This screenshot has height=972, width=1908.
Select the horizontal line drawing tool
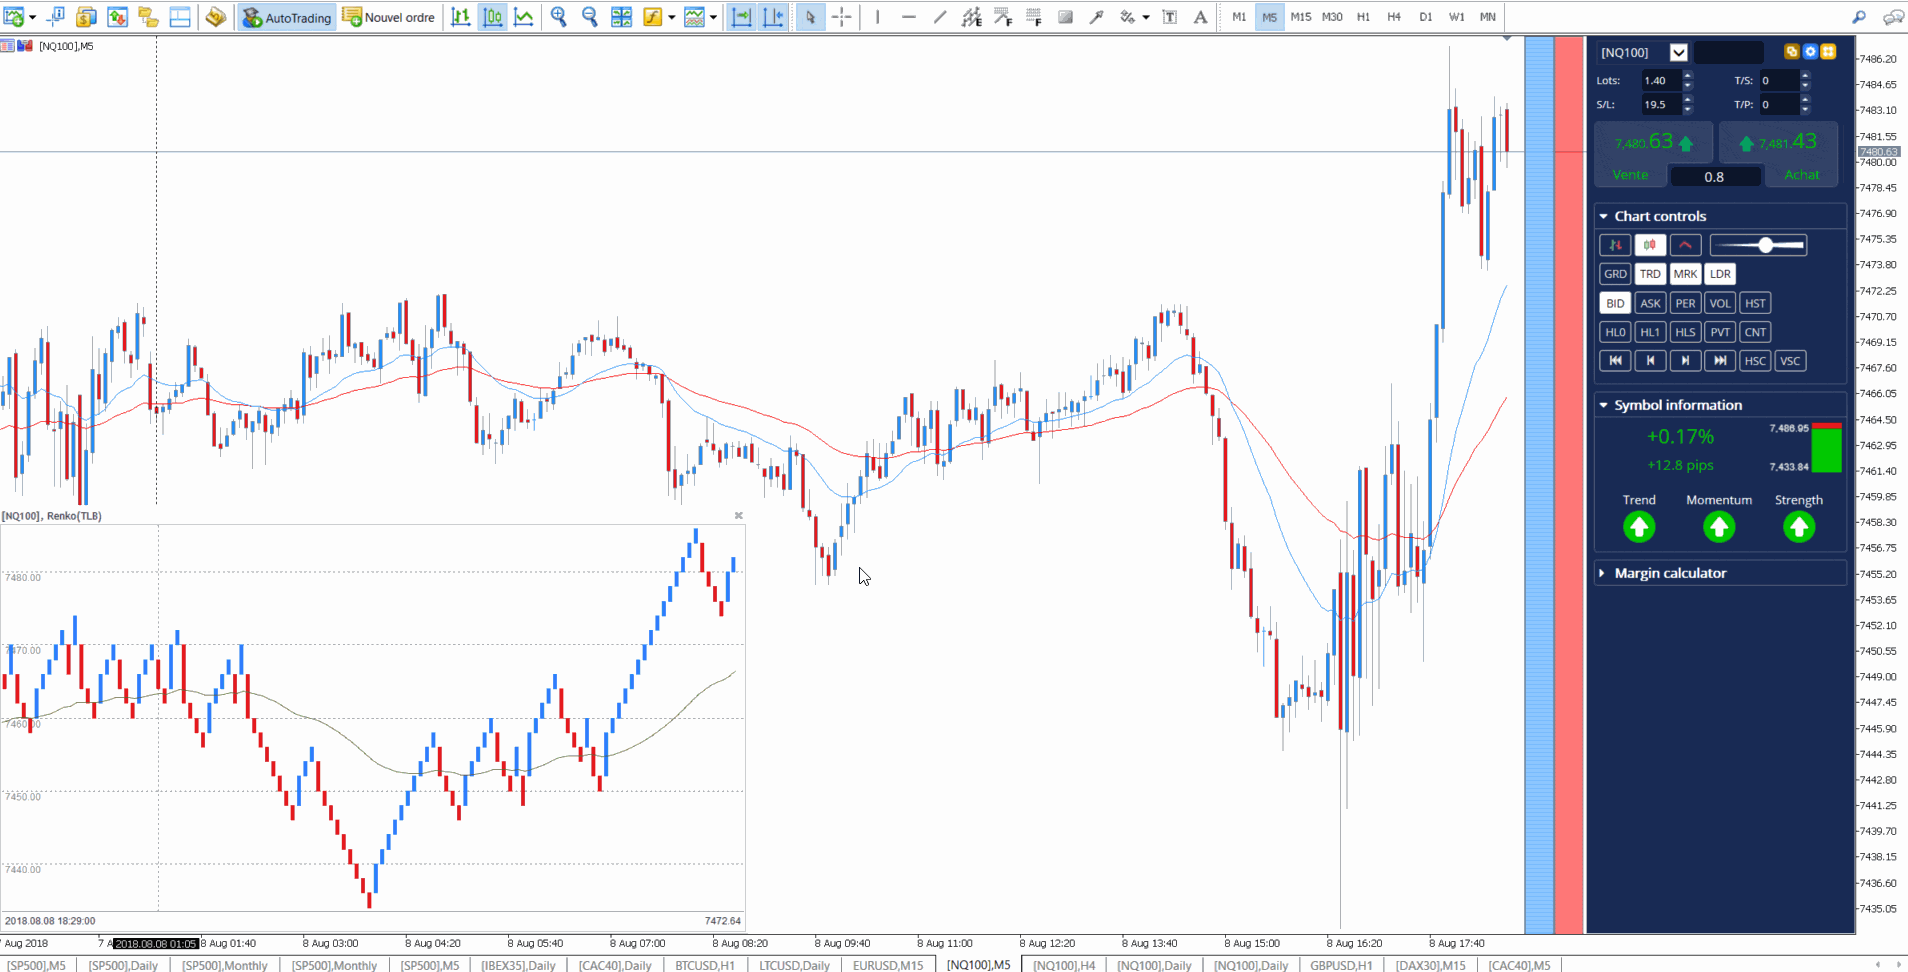pyautogui.click(x=909, y=17)
